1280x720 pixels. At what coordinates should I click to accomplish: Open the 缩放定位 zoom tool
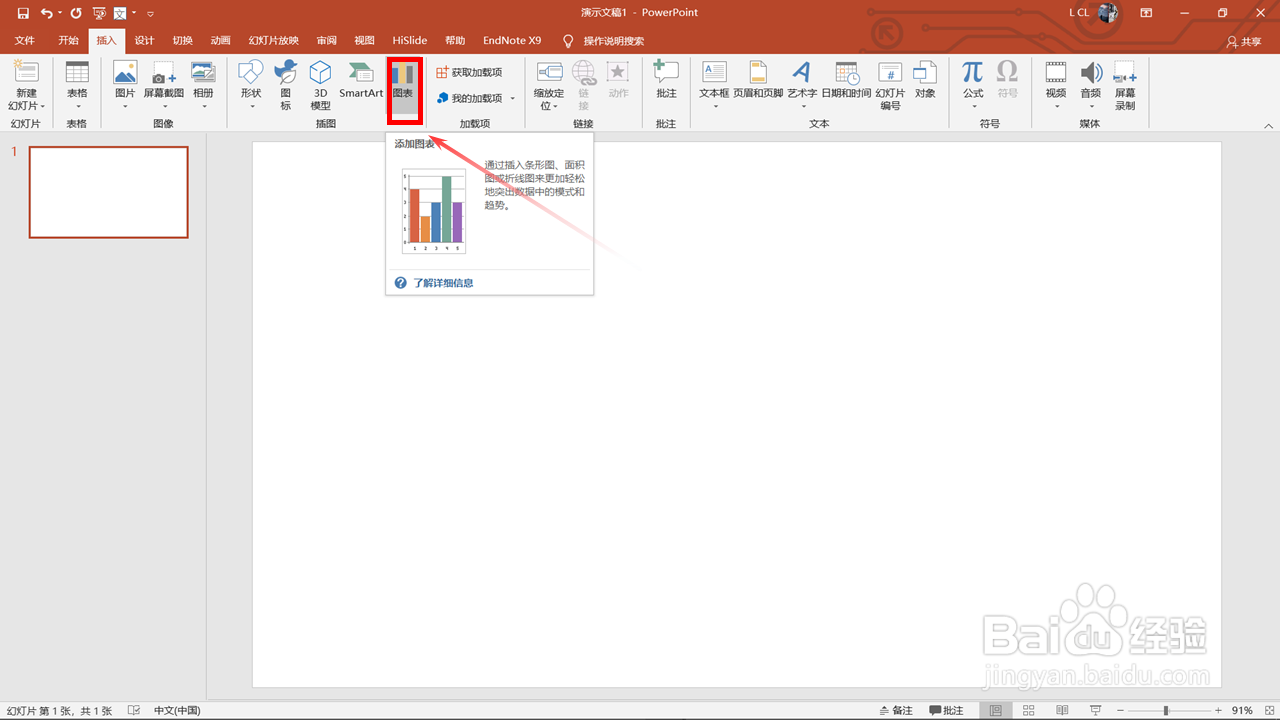click(549, 85)
